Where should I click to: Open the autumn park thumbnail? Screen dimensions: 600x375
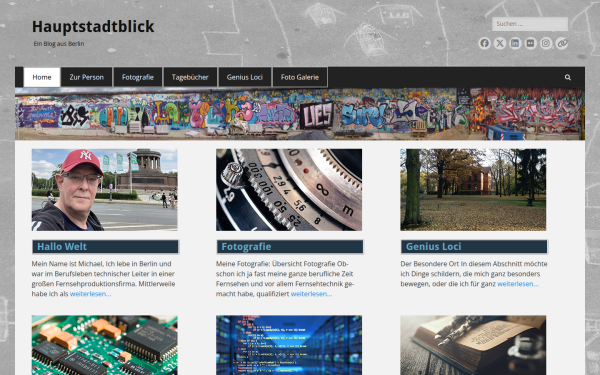[473, 190]
